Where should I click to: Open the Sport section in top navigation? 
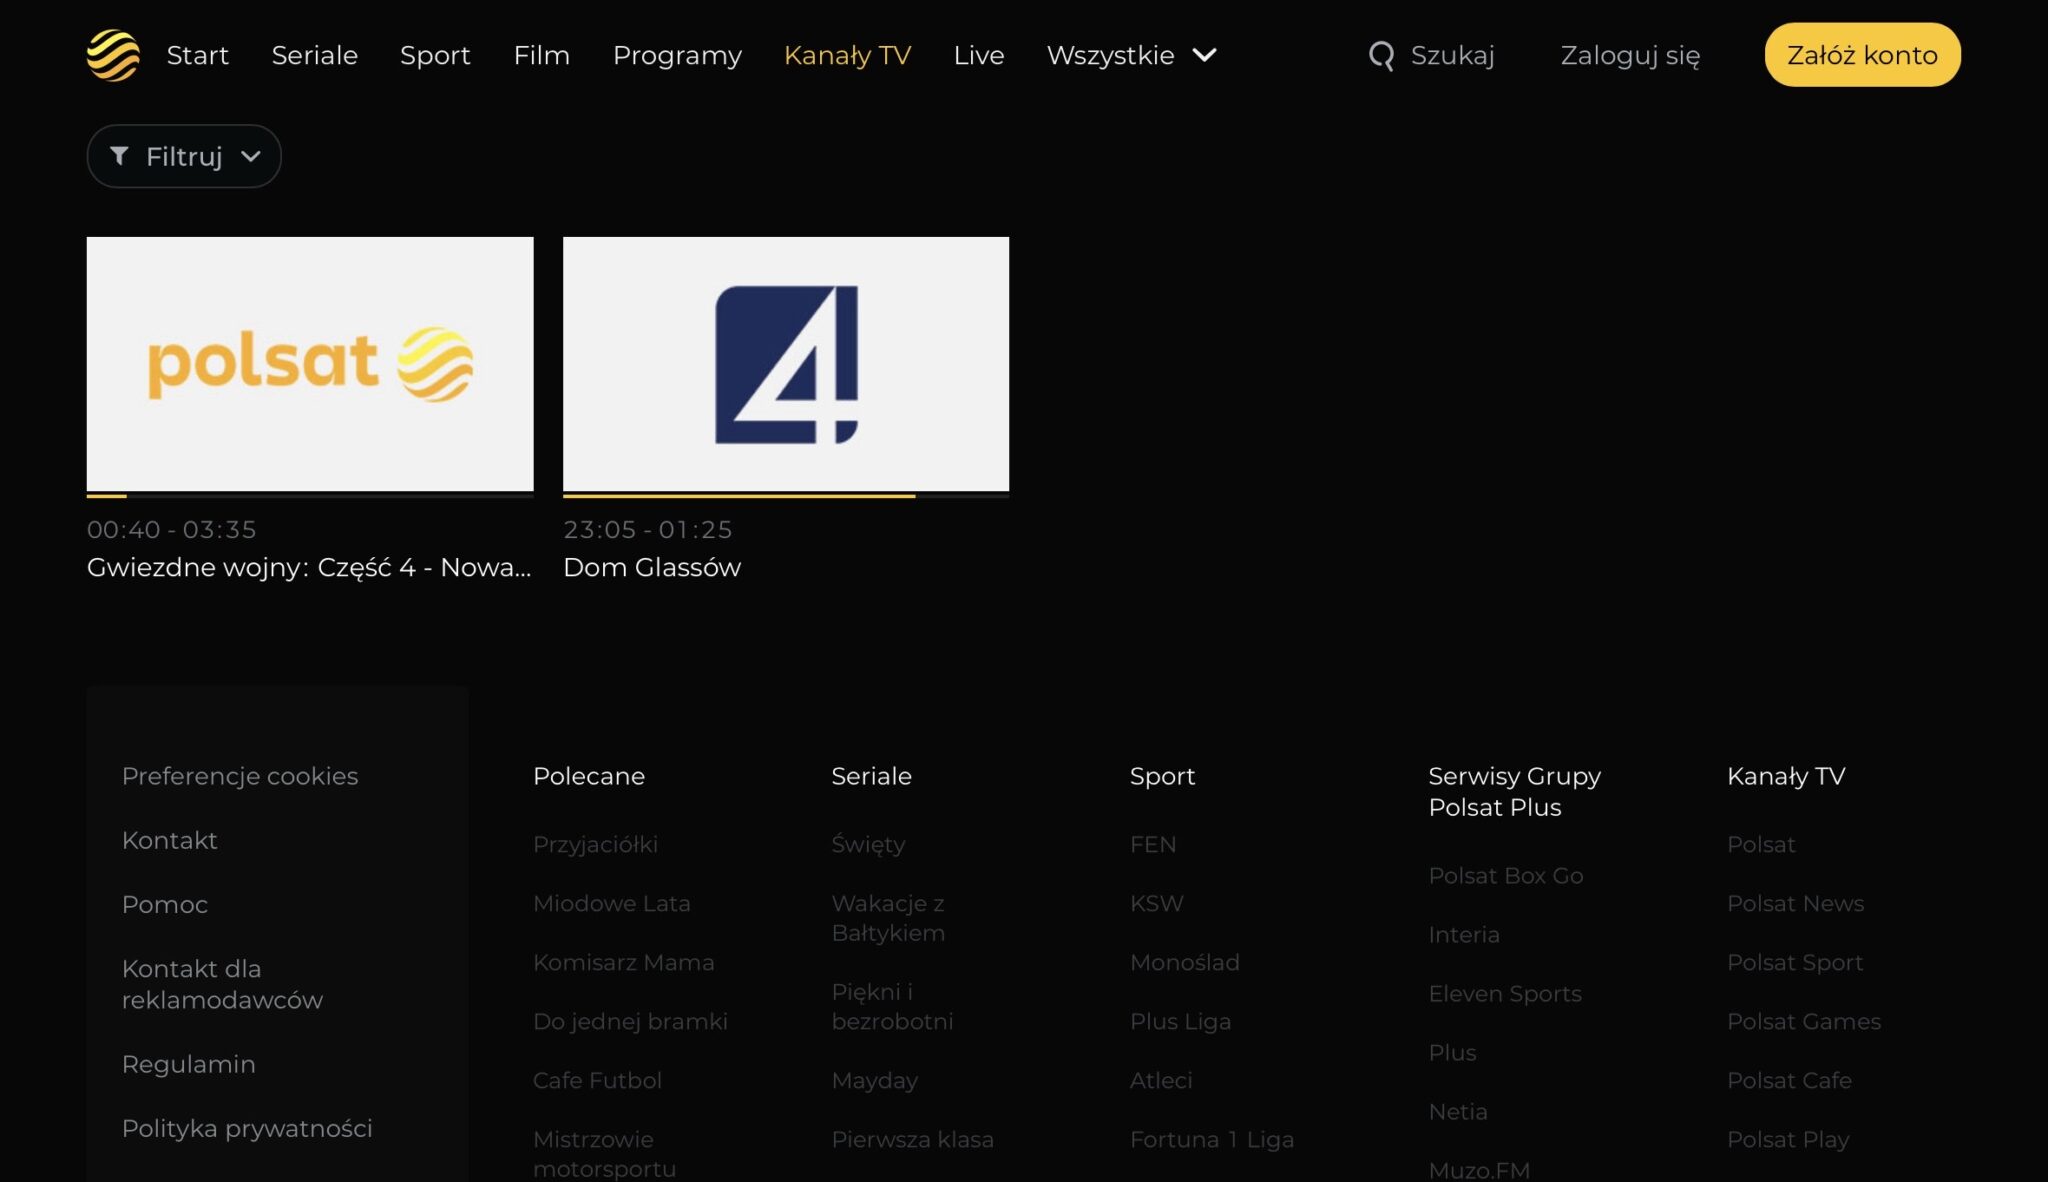435,55
